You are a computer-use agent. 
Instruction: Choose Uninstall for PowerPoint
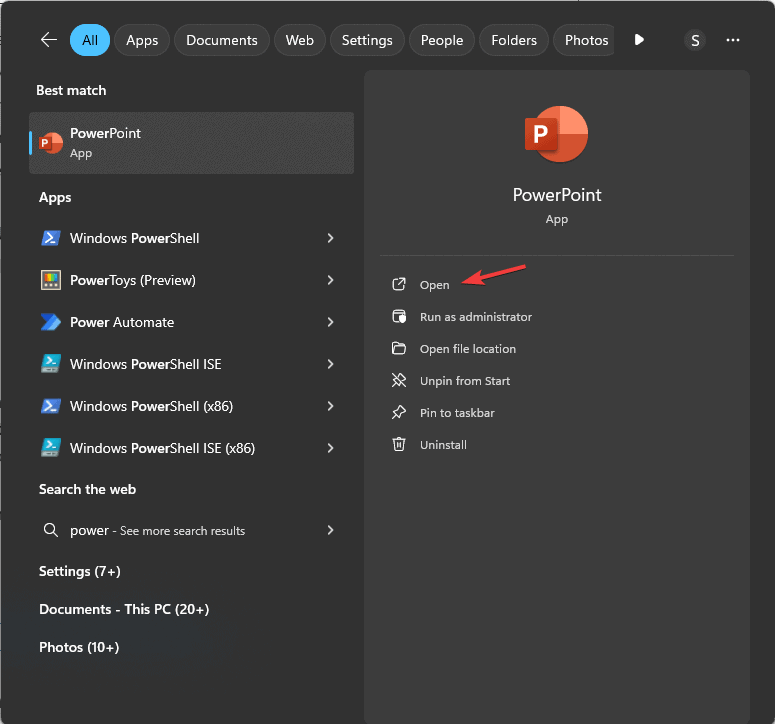click(443, 445)
